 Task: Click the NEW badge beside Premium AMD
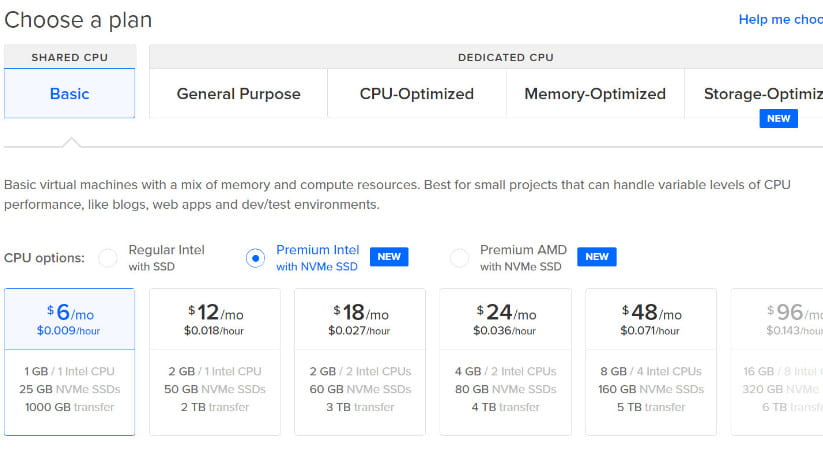coord(597,257)
